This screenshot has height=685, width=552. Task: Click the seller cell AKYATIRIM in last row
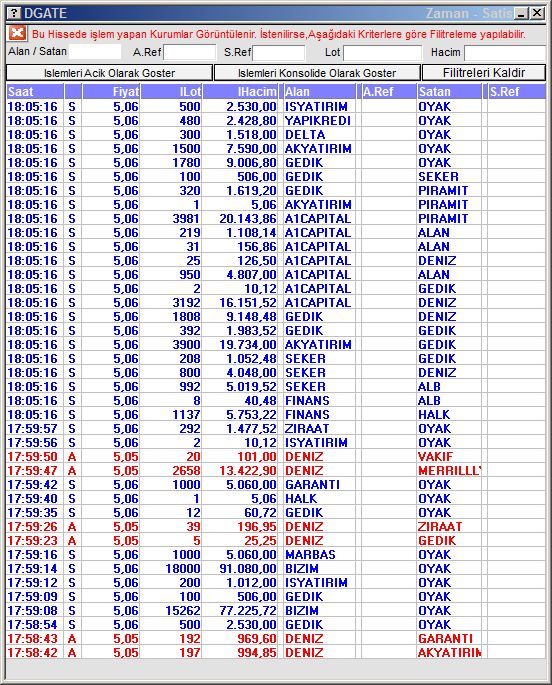[449, 652]
